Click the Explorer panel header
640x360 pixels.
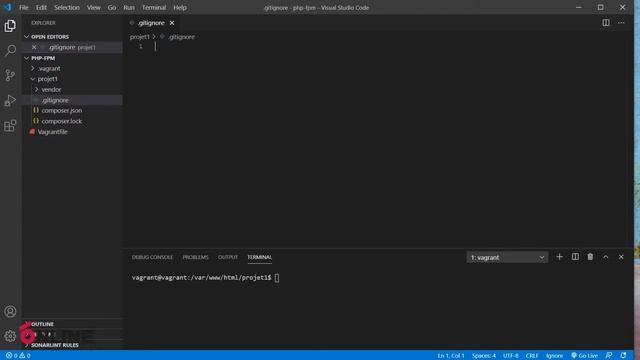pyautogui.click(x=43, y=23)
